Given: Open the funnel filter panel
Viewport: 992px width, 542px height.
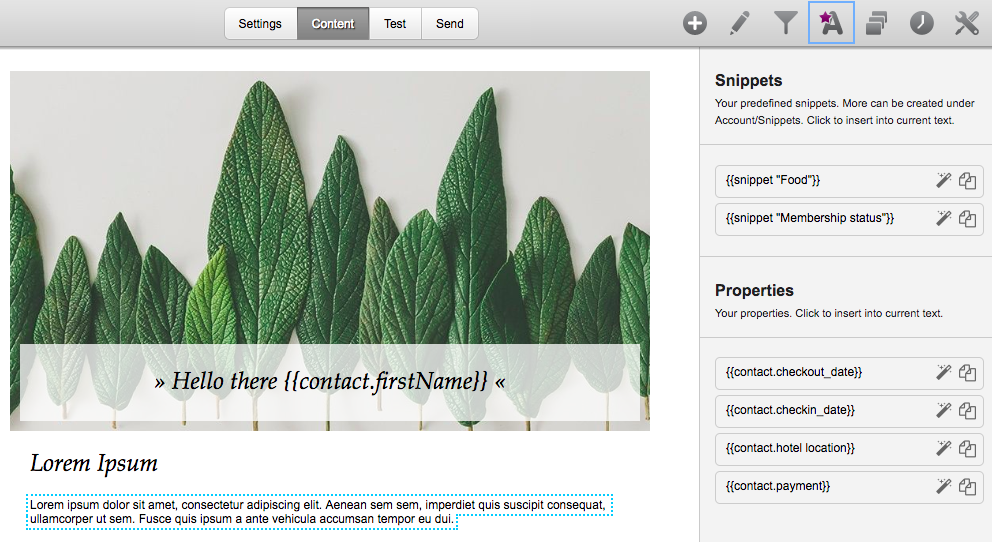Looking at the screenshot, I should point(786,23).
